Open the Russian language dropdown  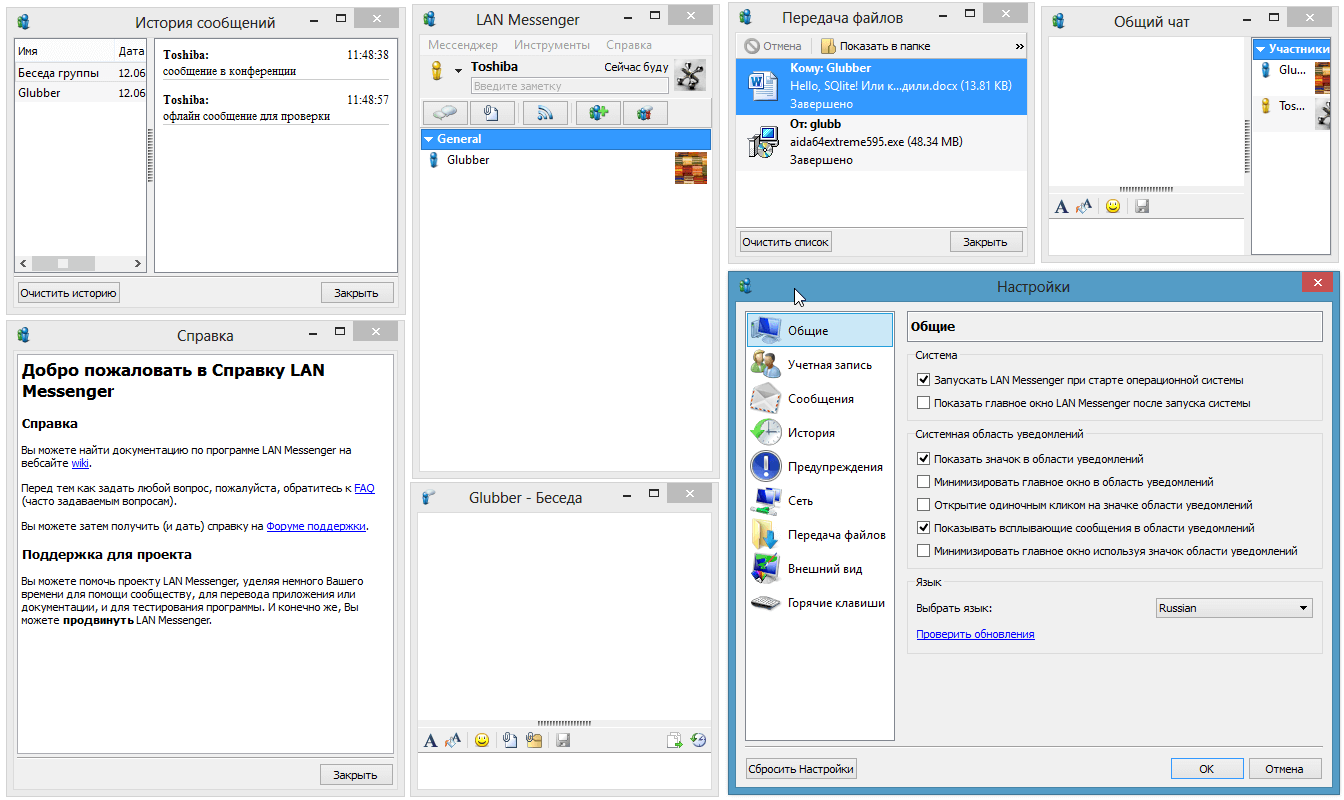(1233, 608)
